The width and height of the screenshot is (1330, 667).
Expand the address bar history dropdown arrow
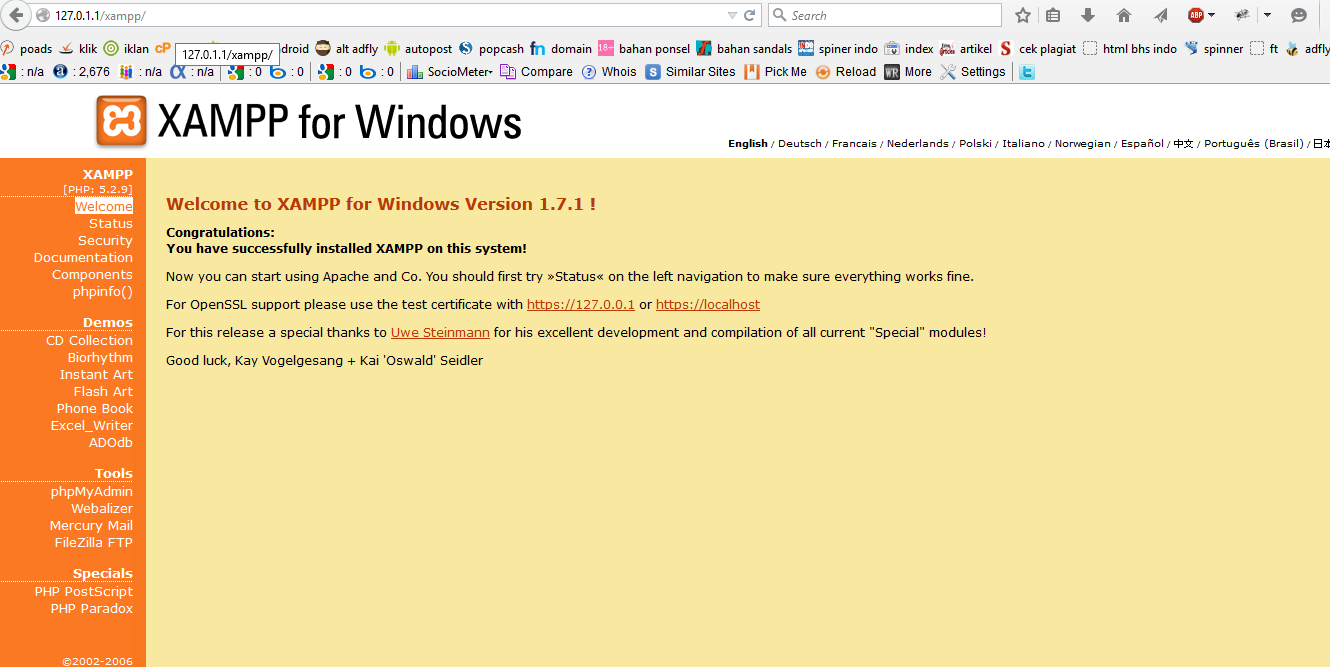point(732,15)
